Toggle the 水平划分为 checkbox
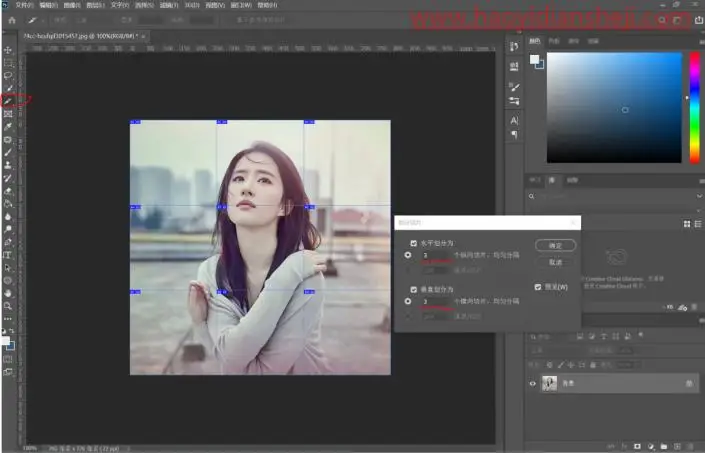 pyautogui.click(x=414, y=243)
